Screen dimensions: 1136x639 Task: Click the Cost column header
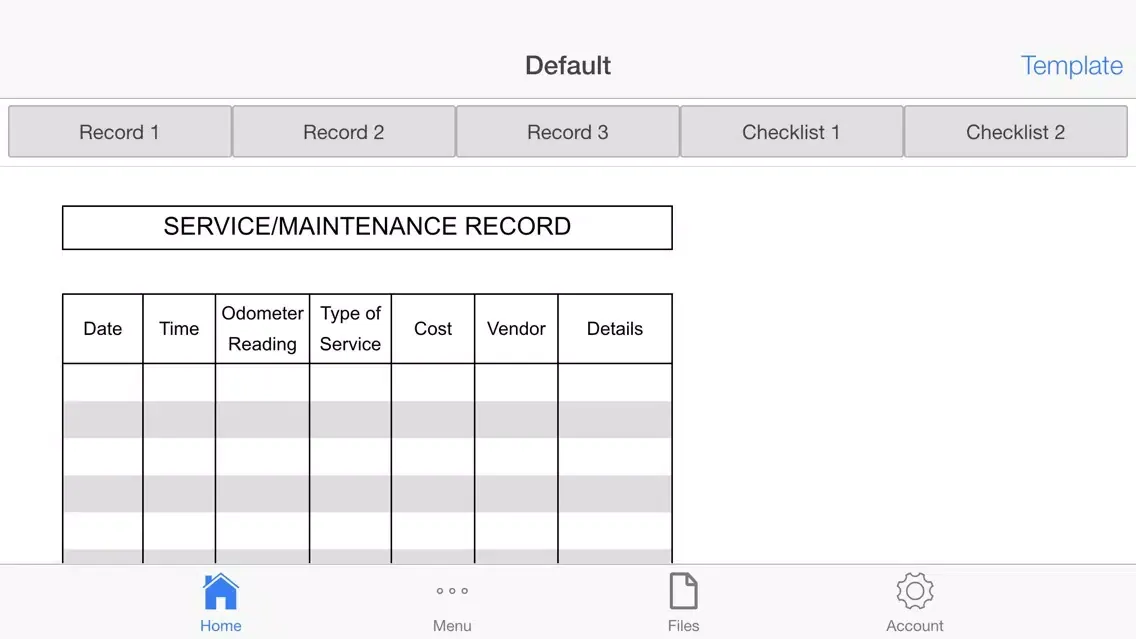click(x=433, y=329)
